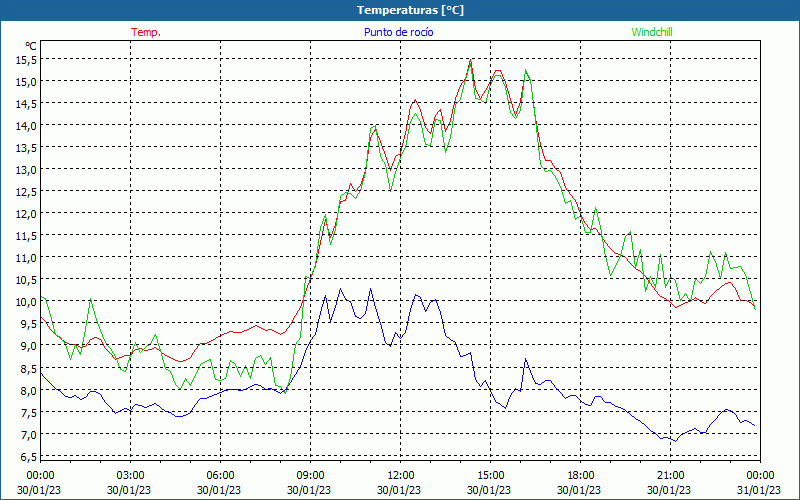
Task: Click the 7,0 value on the temperature axis
Action: click(29, 434)
